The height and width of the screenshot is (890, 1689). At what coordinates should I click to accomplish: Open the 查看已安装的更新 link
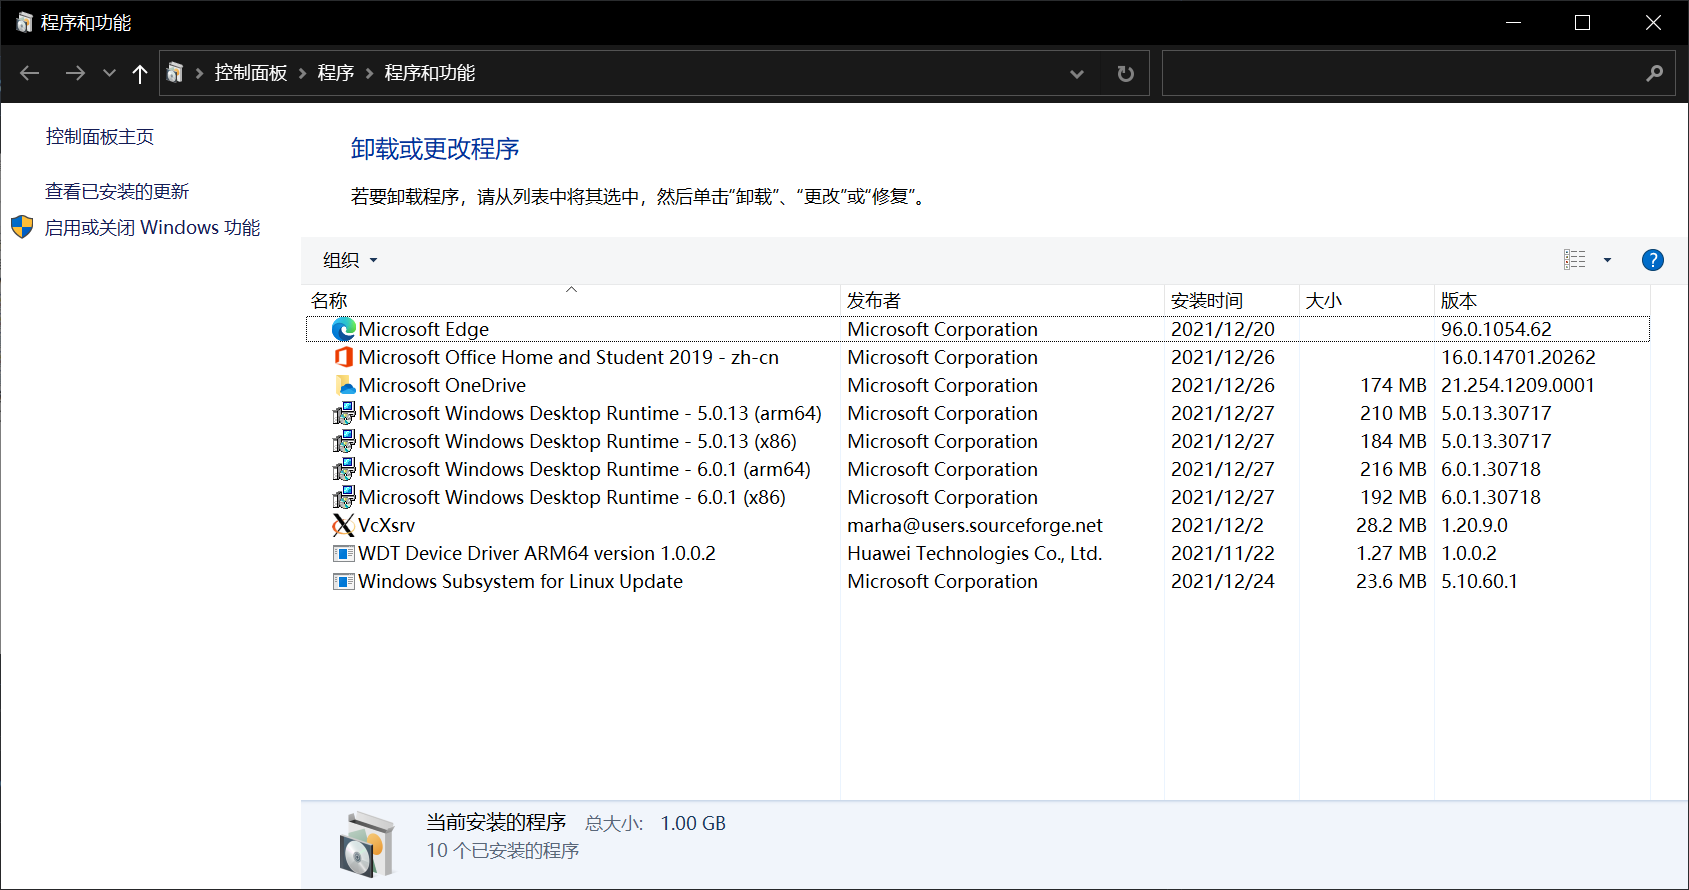117,191
